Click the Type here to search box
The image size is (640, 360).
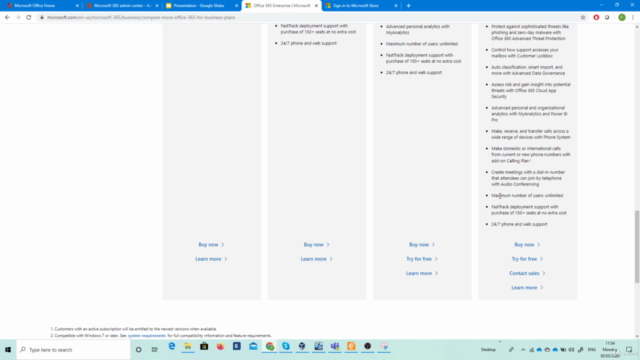(73, 350)
